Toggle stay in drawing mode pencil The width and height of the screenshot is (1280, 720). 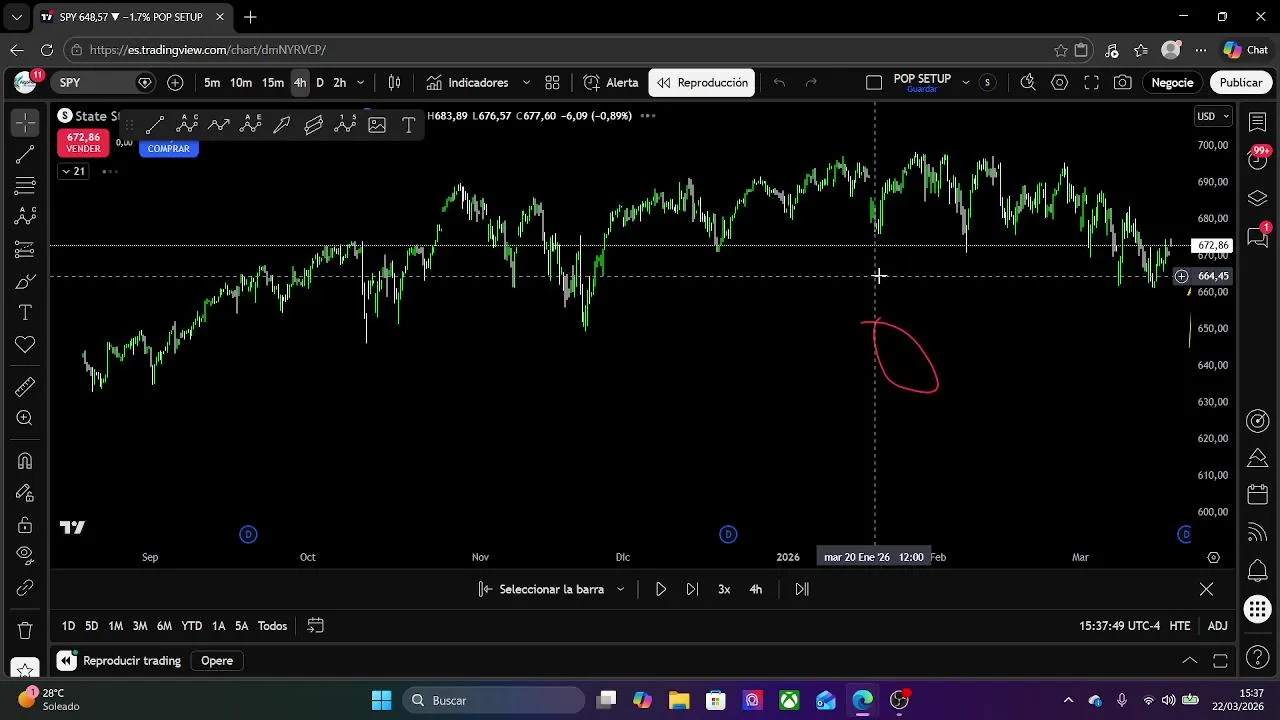25,493
